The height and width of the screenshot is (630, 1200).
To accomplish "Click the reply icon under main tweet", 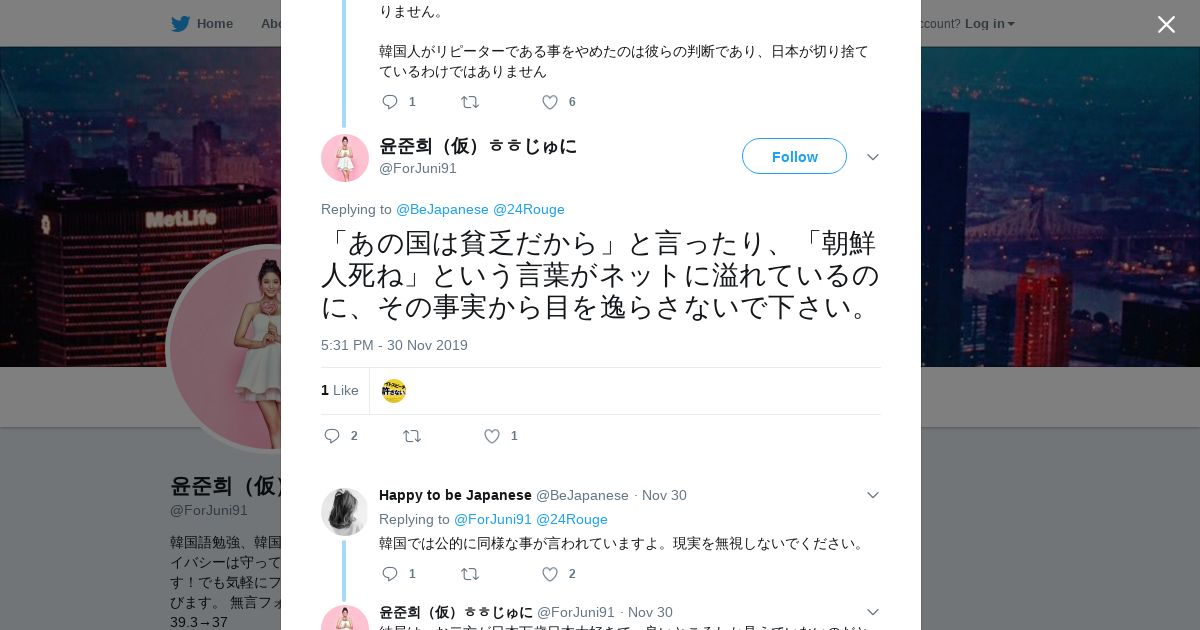I will [x=333, y=436].
